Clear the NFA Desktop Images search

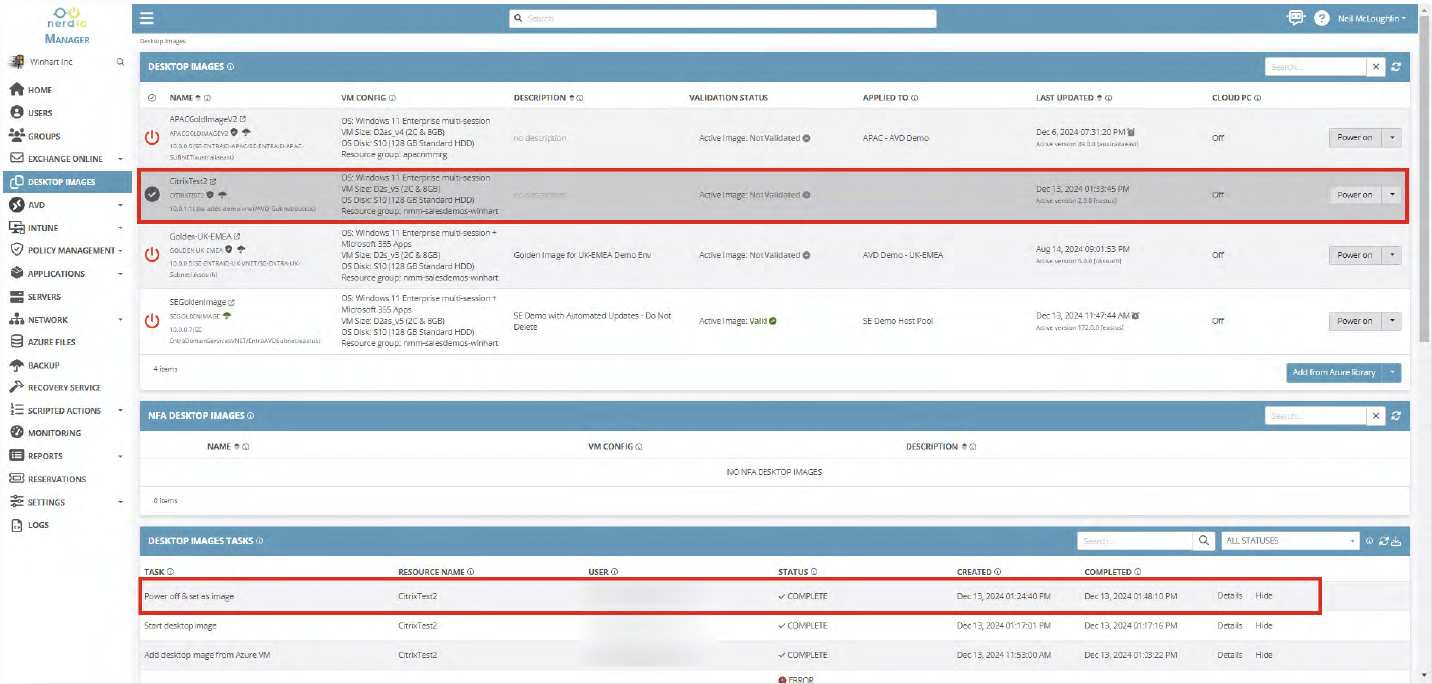coord(1377,416)
